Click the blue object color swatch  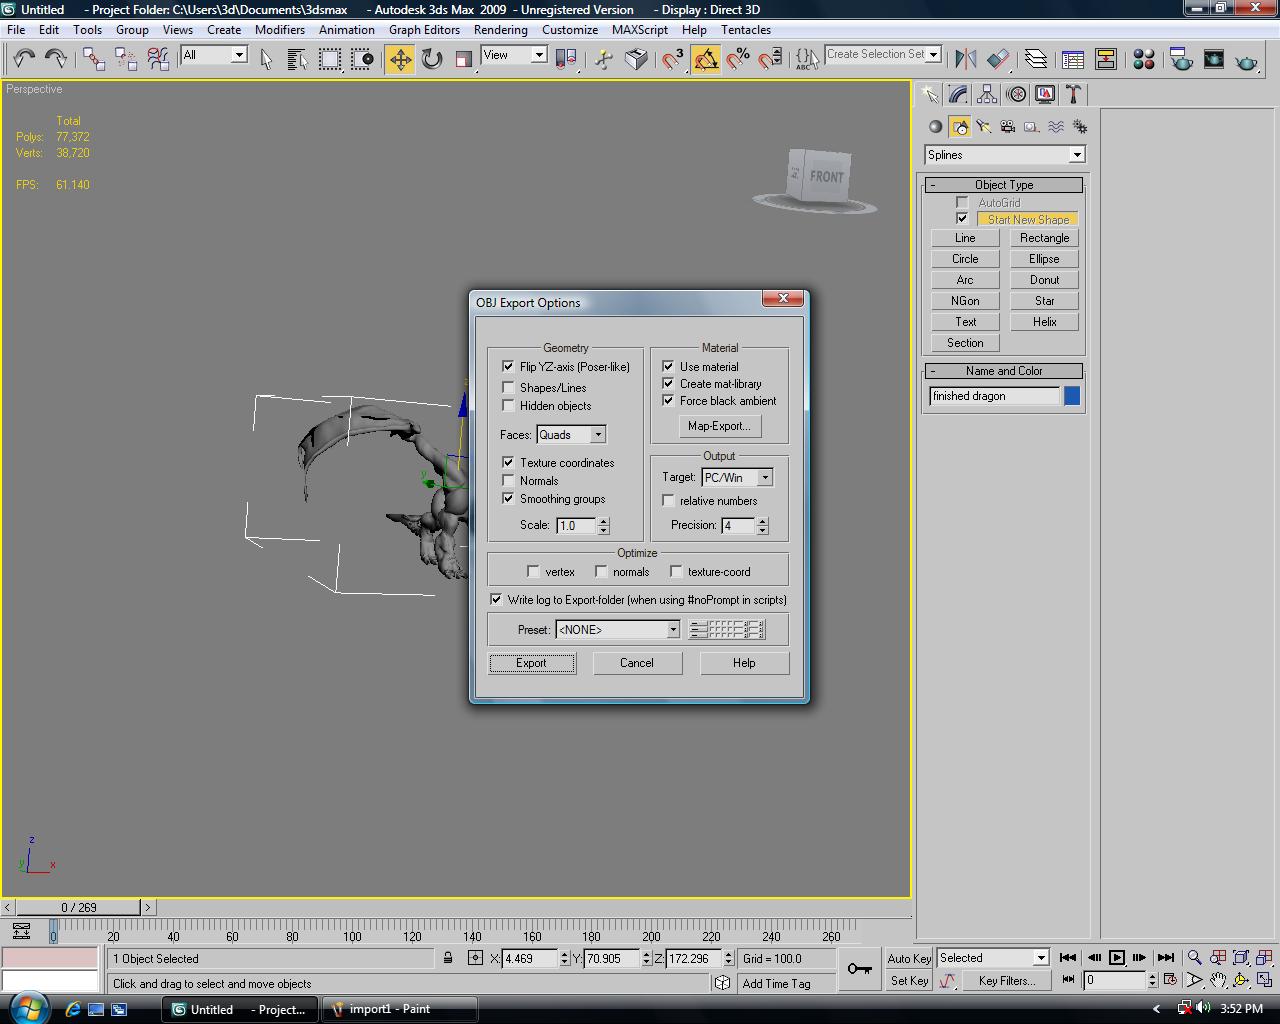tap(1072, 396)
